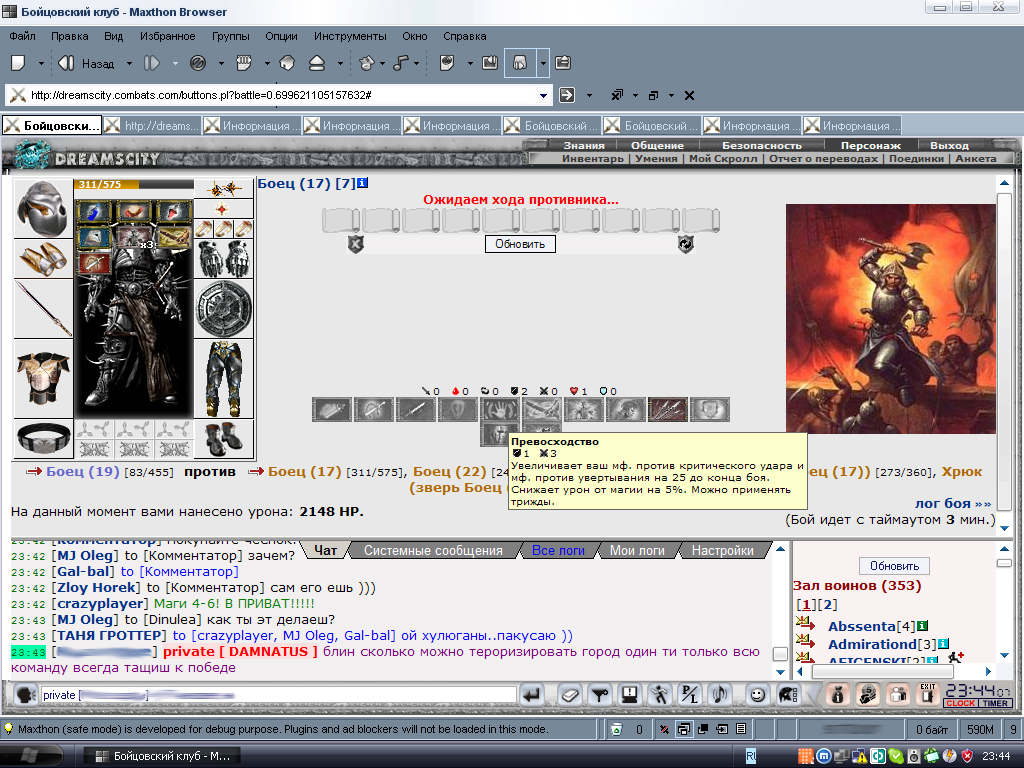1024x768 pixels.
Task: Open the Избранное menu
Action: tap(167, 36)
